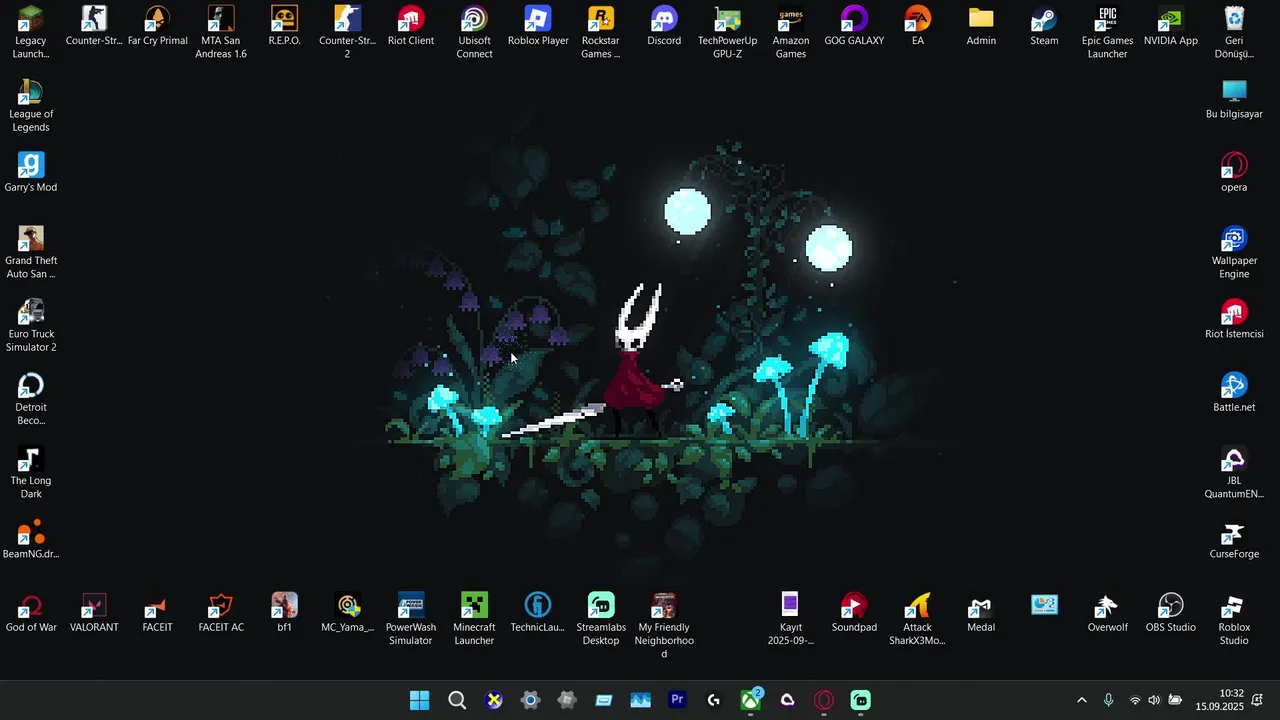This screenshot has height=720, width=1280.
Task: Select the Overwolf desktop icon
Action: click(1107, 613)
